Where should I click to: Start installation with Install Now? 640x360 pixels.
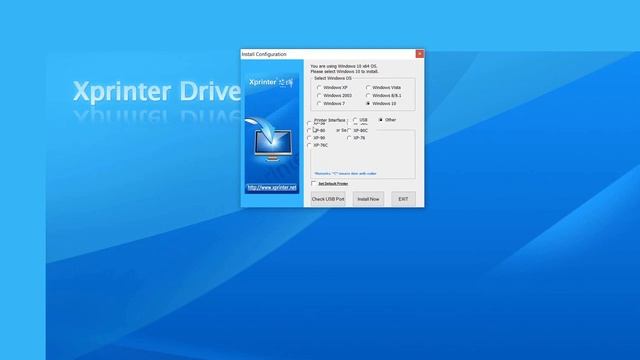[368, 199]
